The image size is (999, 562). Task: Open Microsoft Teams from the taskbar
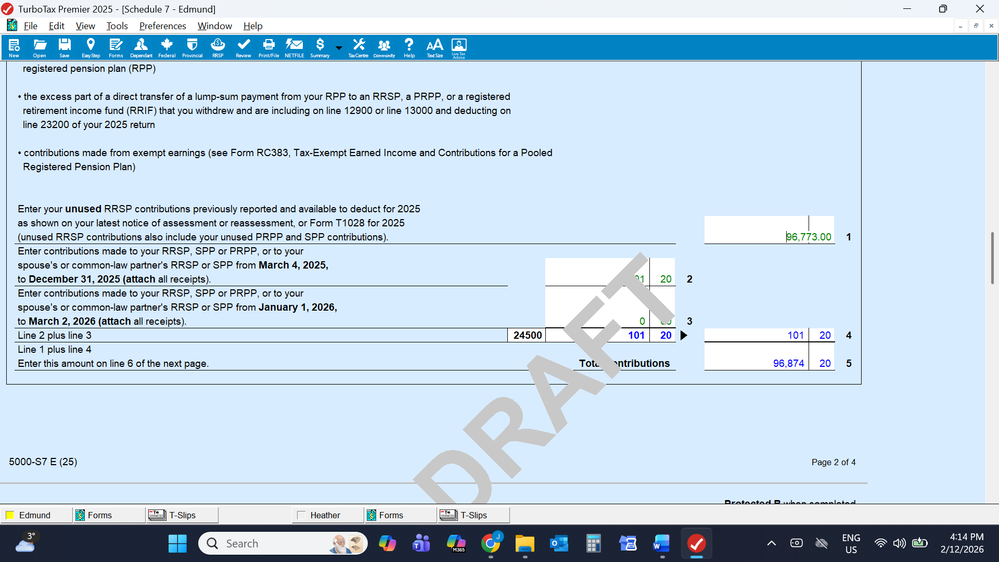pos(421,544)
